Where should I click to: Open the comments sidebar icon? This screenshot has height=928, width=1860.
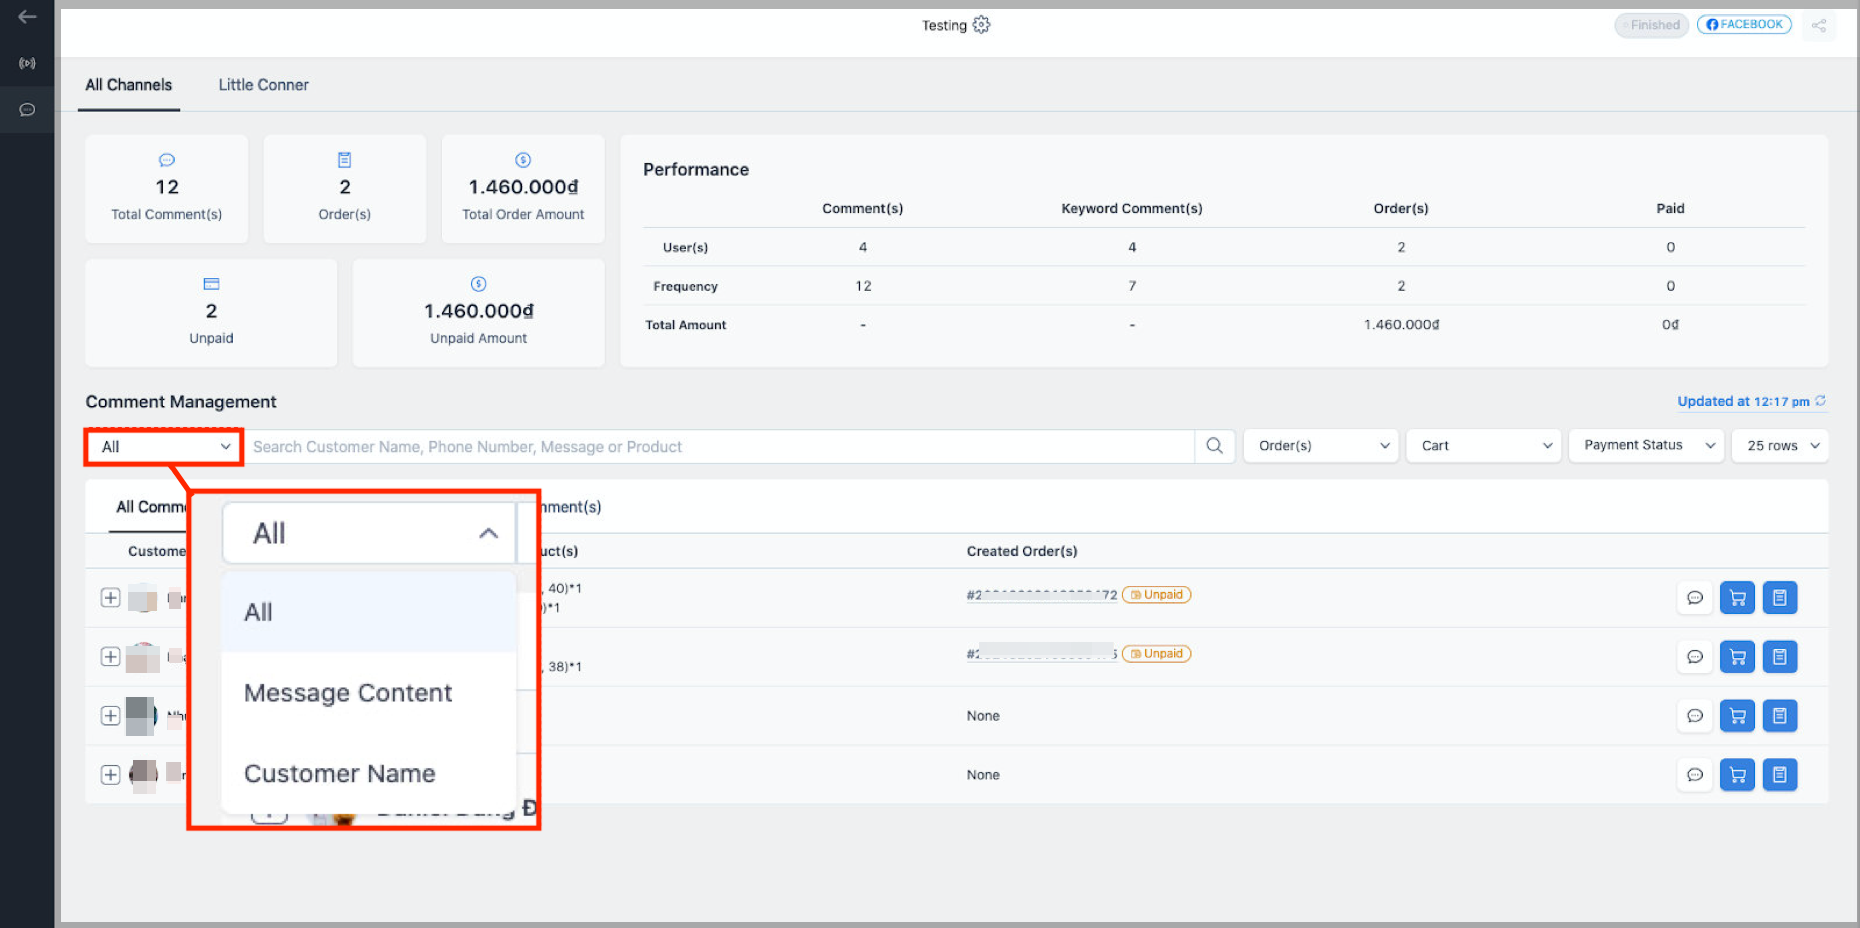pos(27,110)
